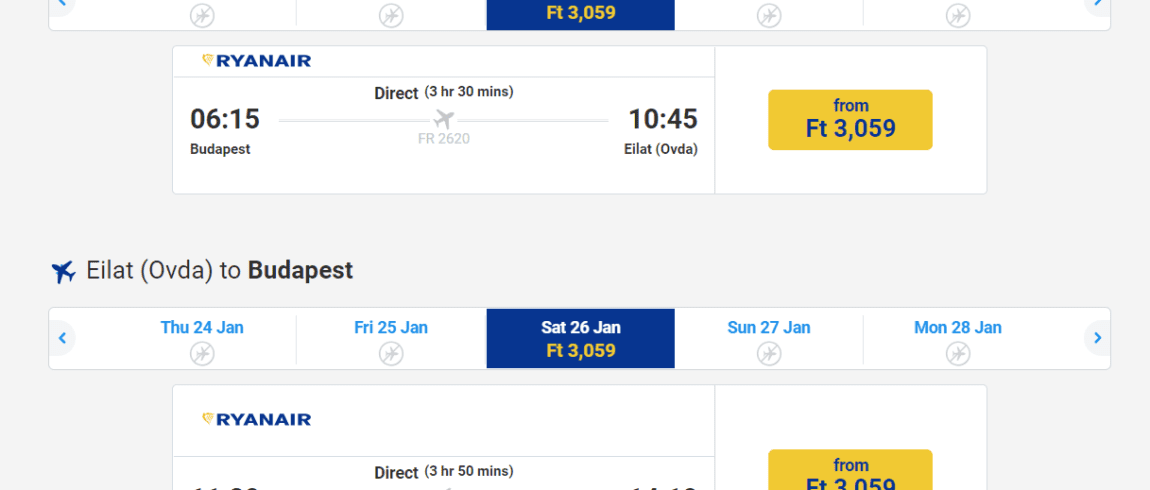Click the no-flight icon under Thu 24 Jan
The width and height of the screenshot is (1150, 490).
[x=202, y=354]
